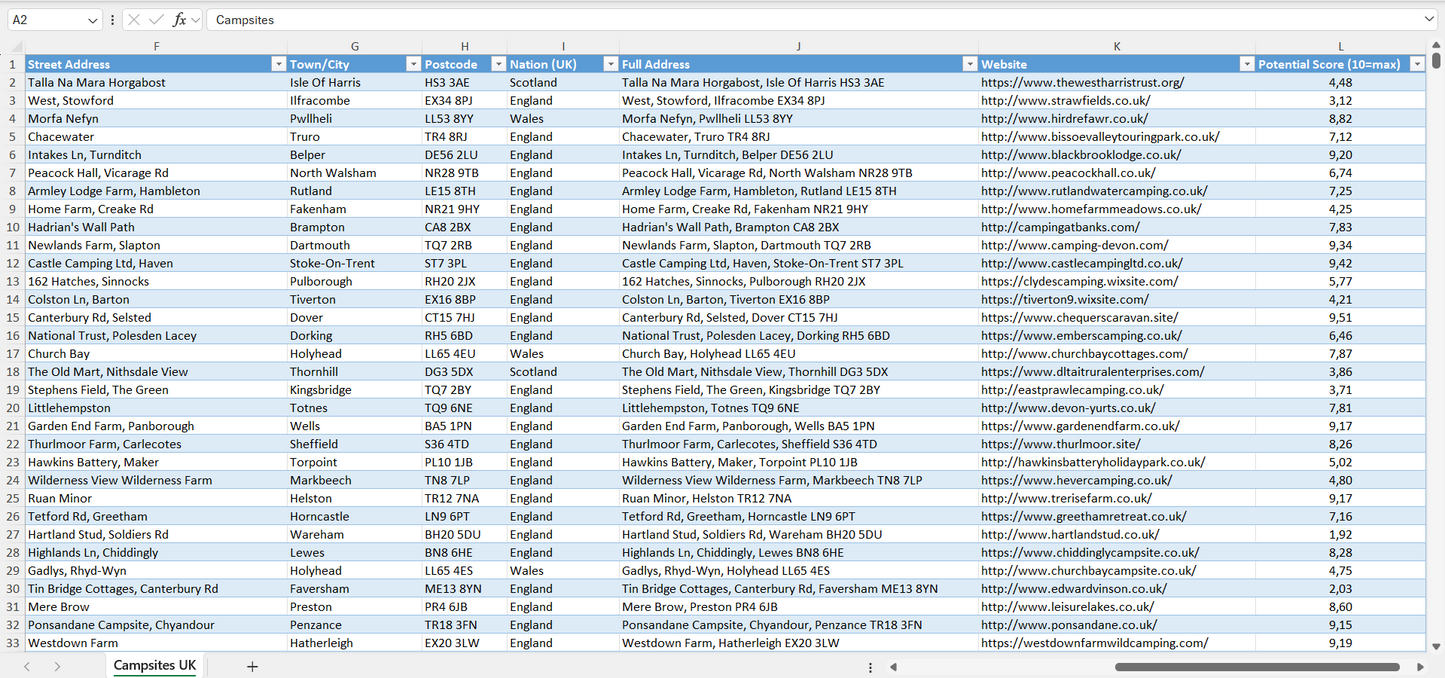Open the Name Box dropdown showing A2

coord(92,19)
